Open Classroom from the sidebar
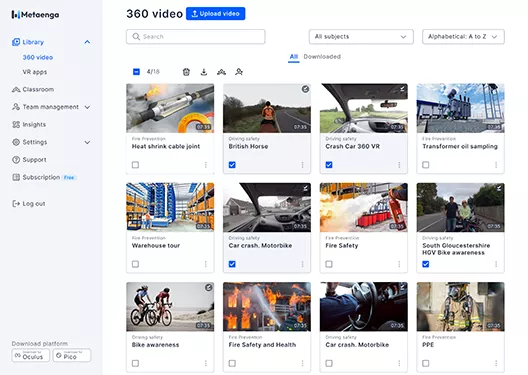This screenshot has width=528, height=375. (x=33, y=89)
